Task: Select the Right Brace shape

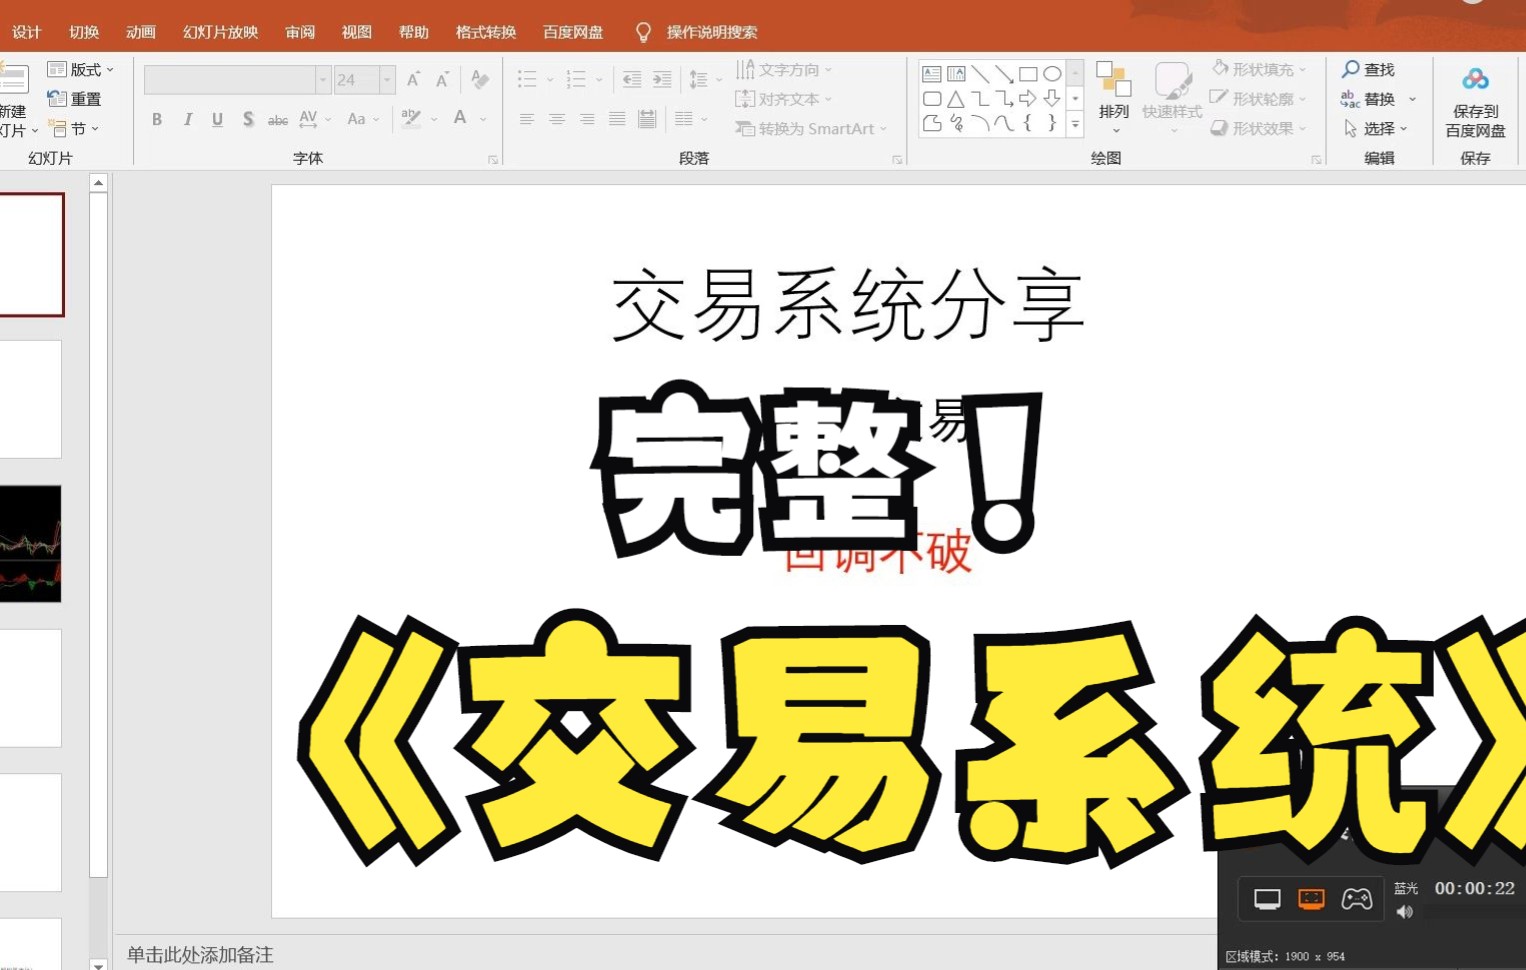Action: click(1052, 123)
